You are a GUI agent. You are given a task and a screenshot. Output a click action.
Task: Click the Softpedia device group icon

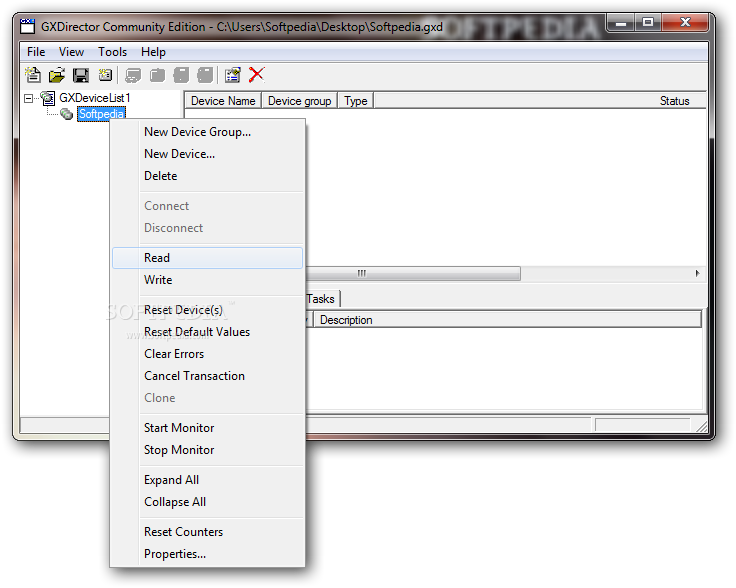tap(67, 114)
